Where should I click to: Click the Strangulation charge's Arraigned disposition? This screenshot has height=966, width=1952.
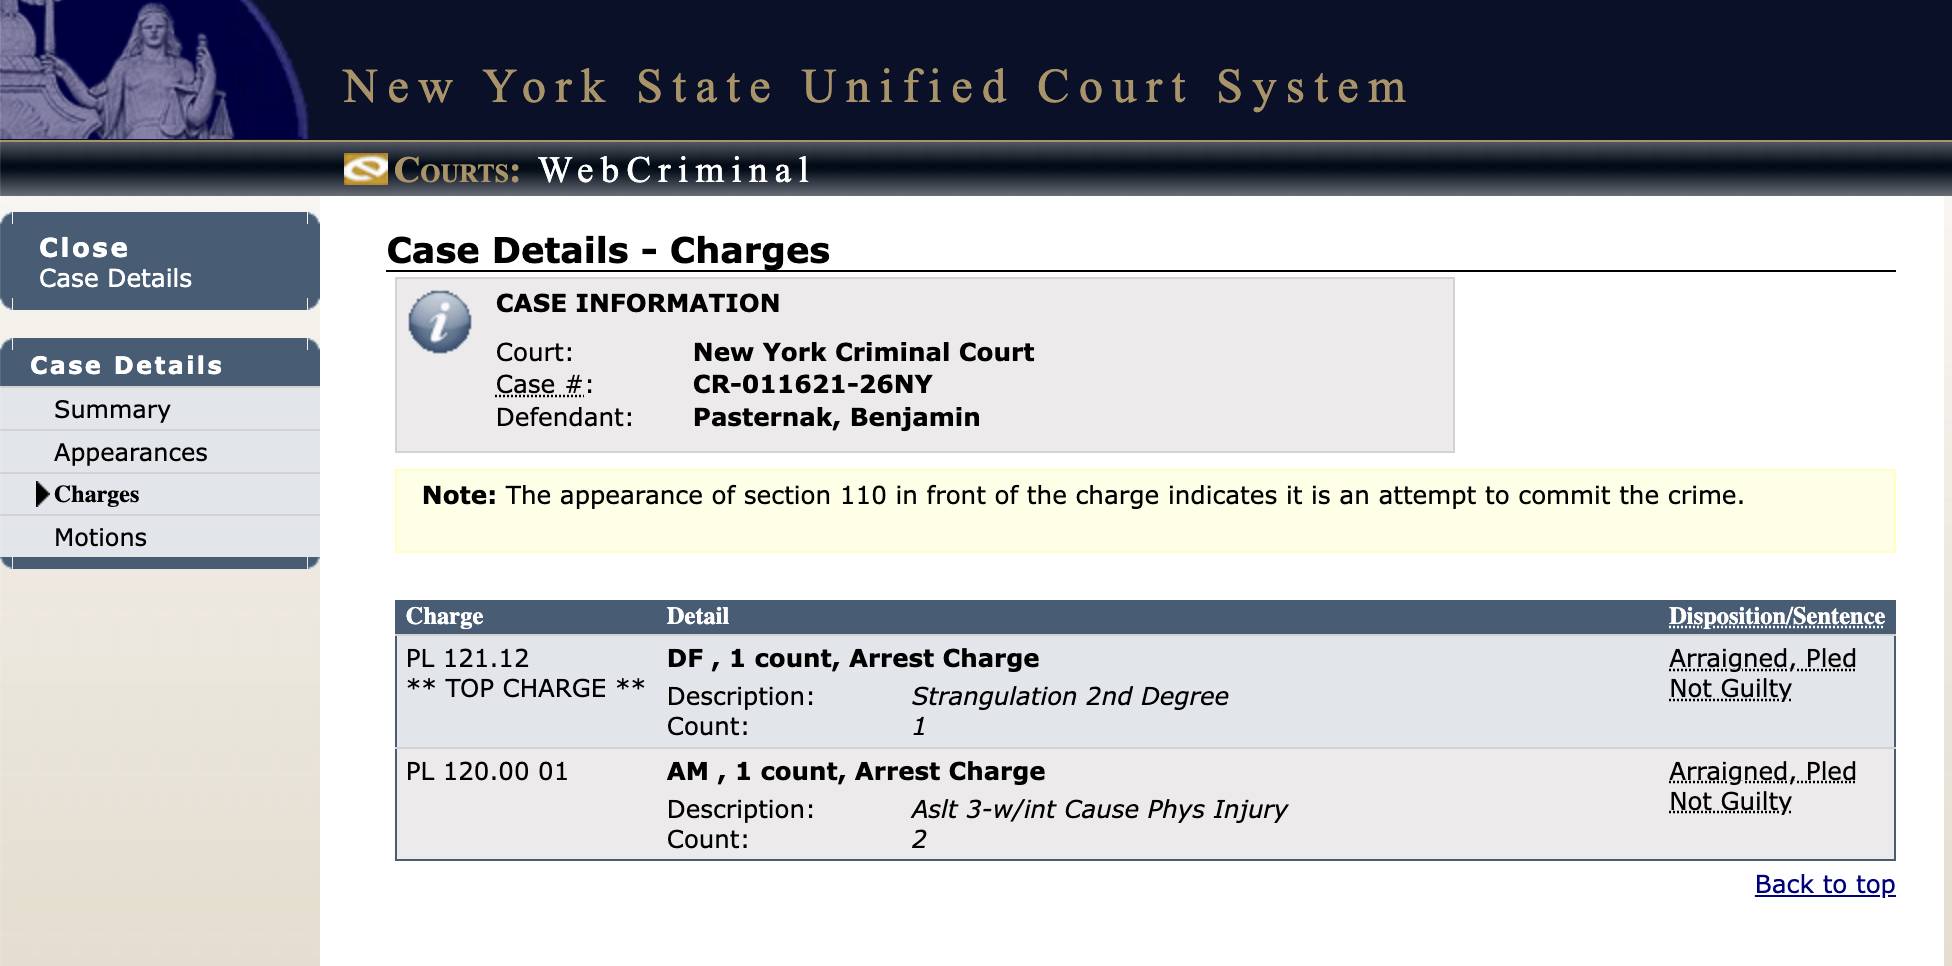coord(1762,673)
